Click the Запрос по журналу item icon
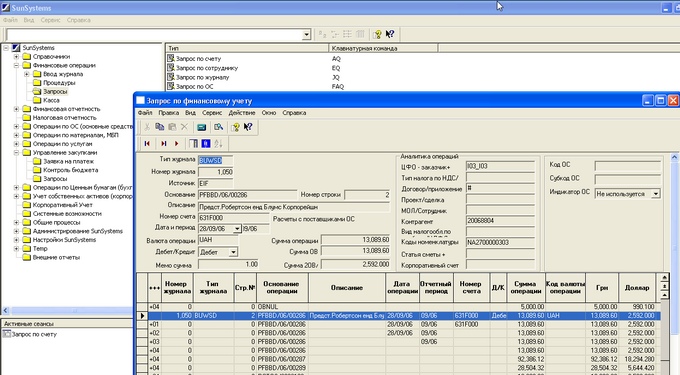Screen dimensions: 680x375 (x=171, y=77)
